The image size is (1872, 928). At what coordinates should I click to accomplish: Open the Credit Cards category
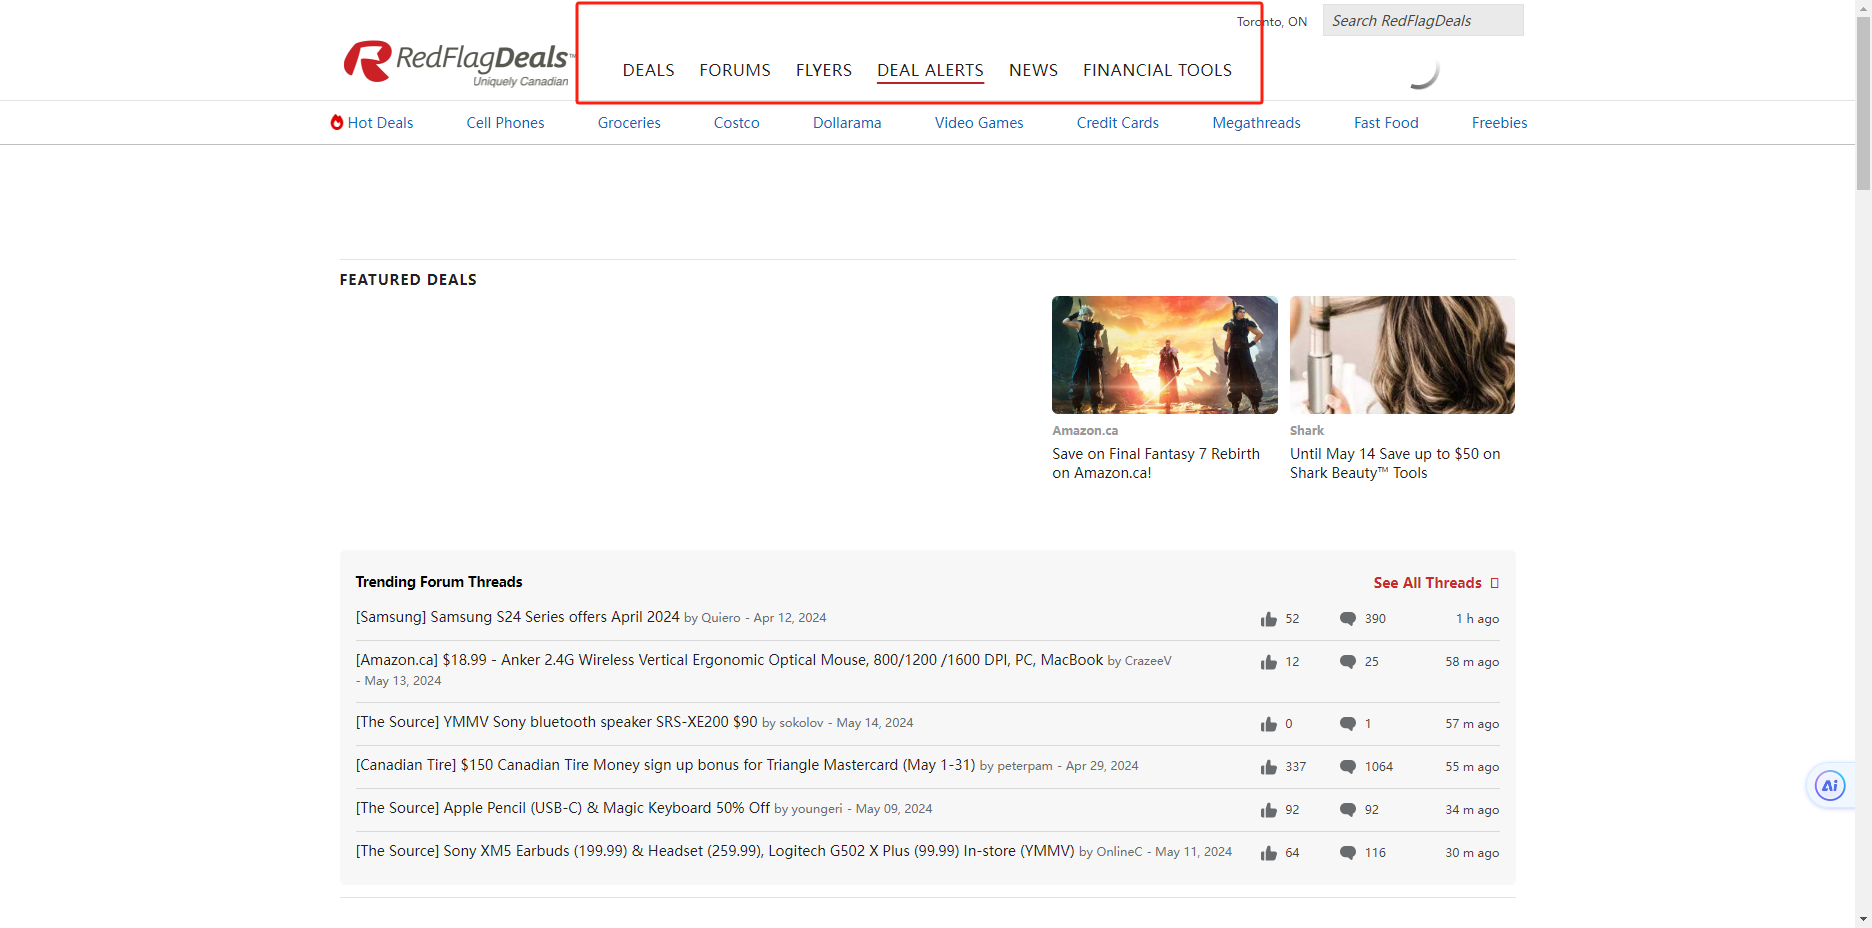pos(1118,123)
